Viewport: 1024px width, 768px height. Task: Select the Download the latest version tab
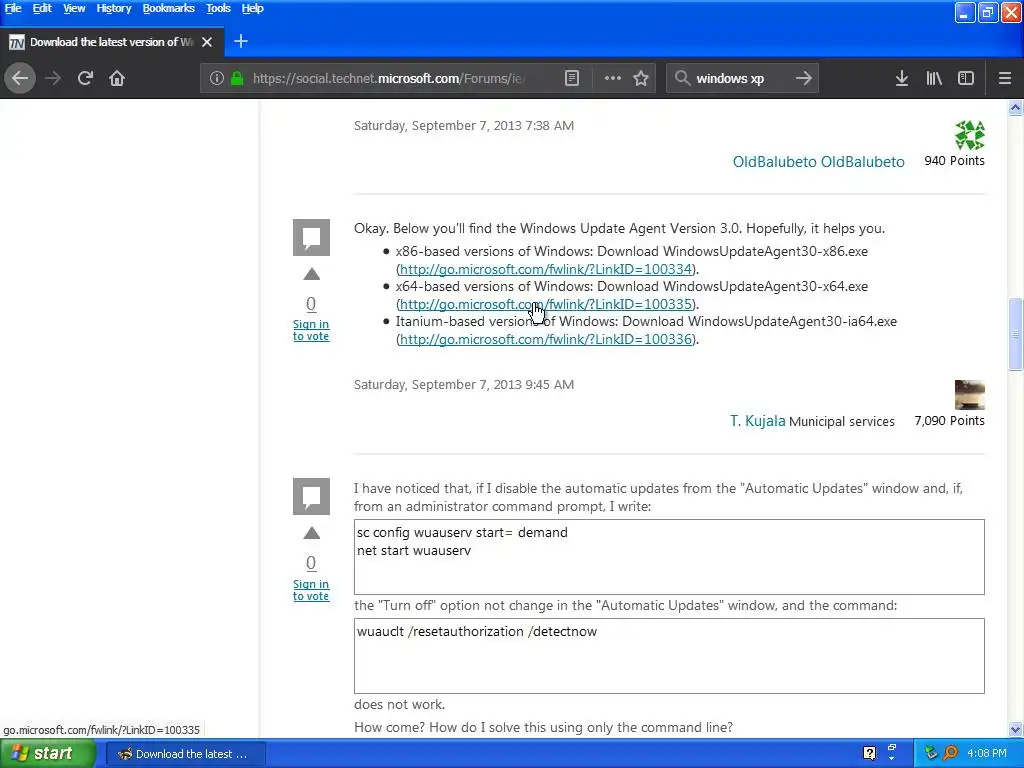click(x=112, y=42)
